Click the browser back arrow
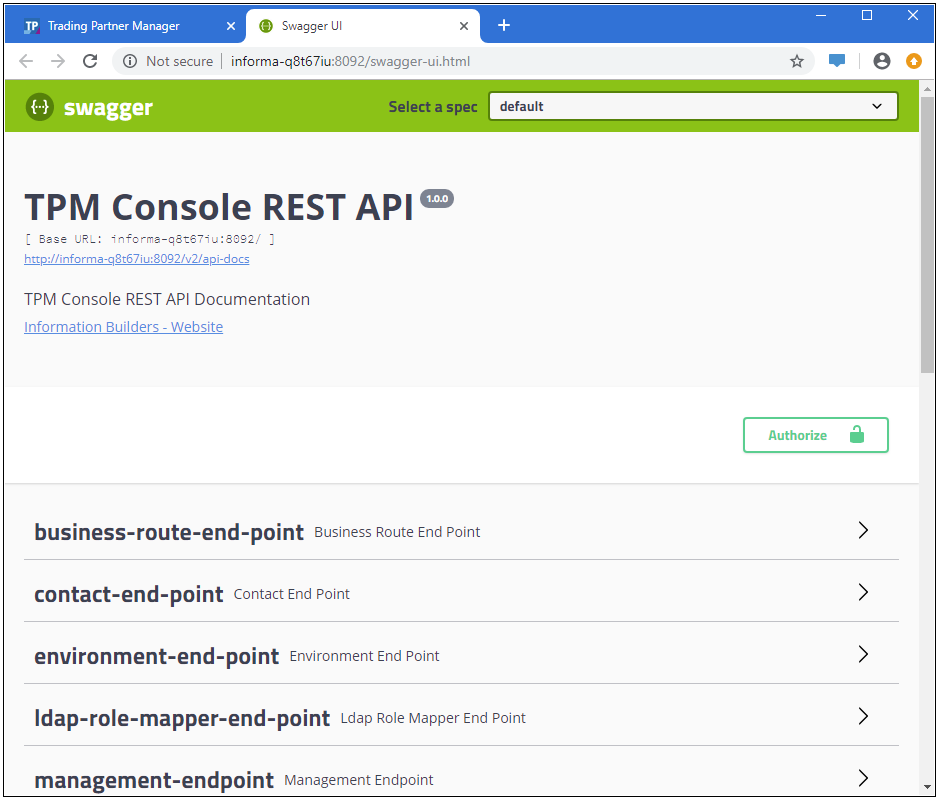This screenshot has height=800, width=939. point(26,61)
